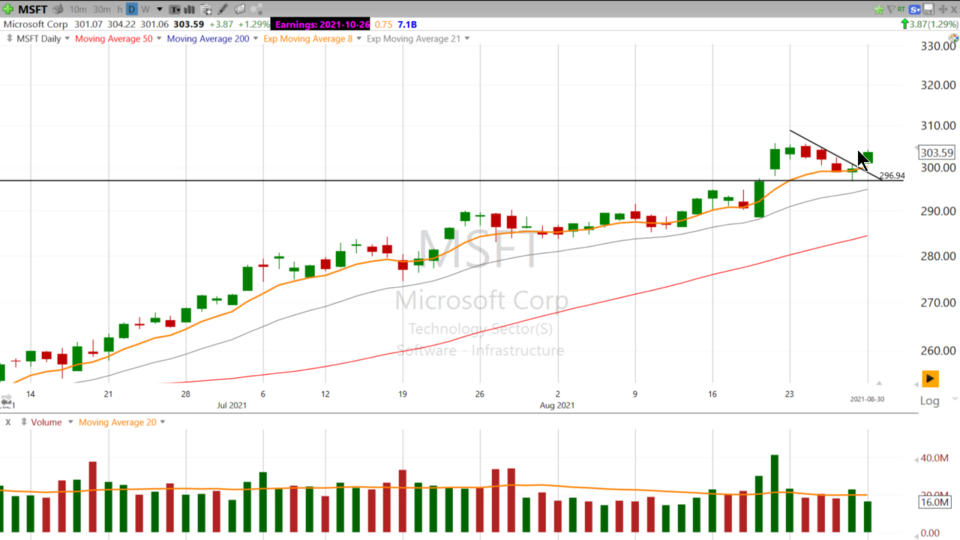Image resolution: width=960 pixels, height=540 pixels.
Task: Click the Moving Average 200 legend label
Action: 208,39
